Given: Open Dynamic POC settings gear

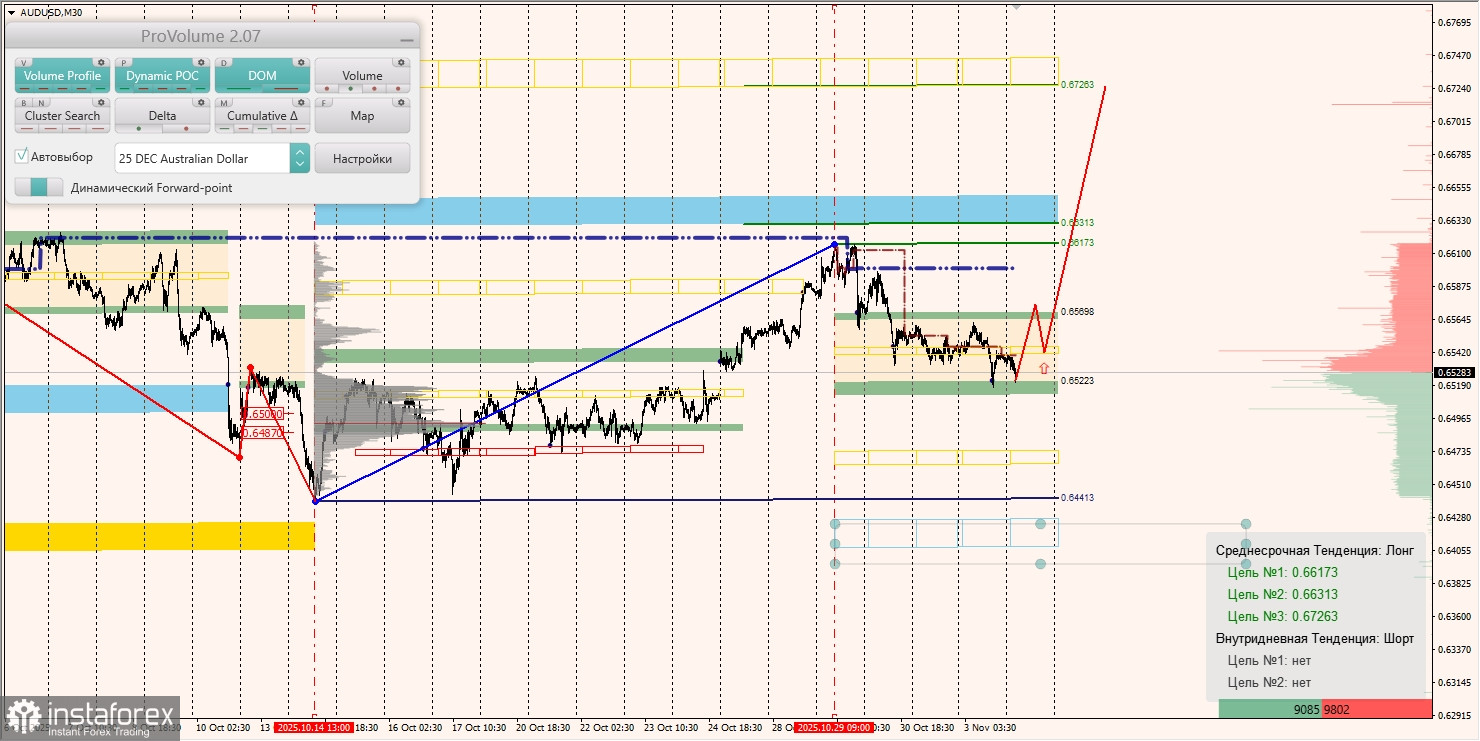Looking at the screenshot, I should 200,63.
